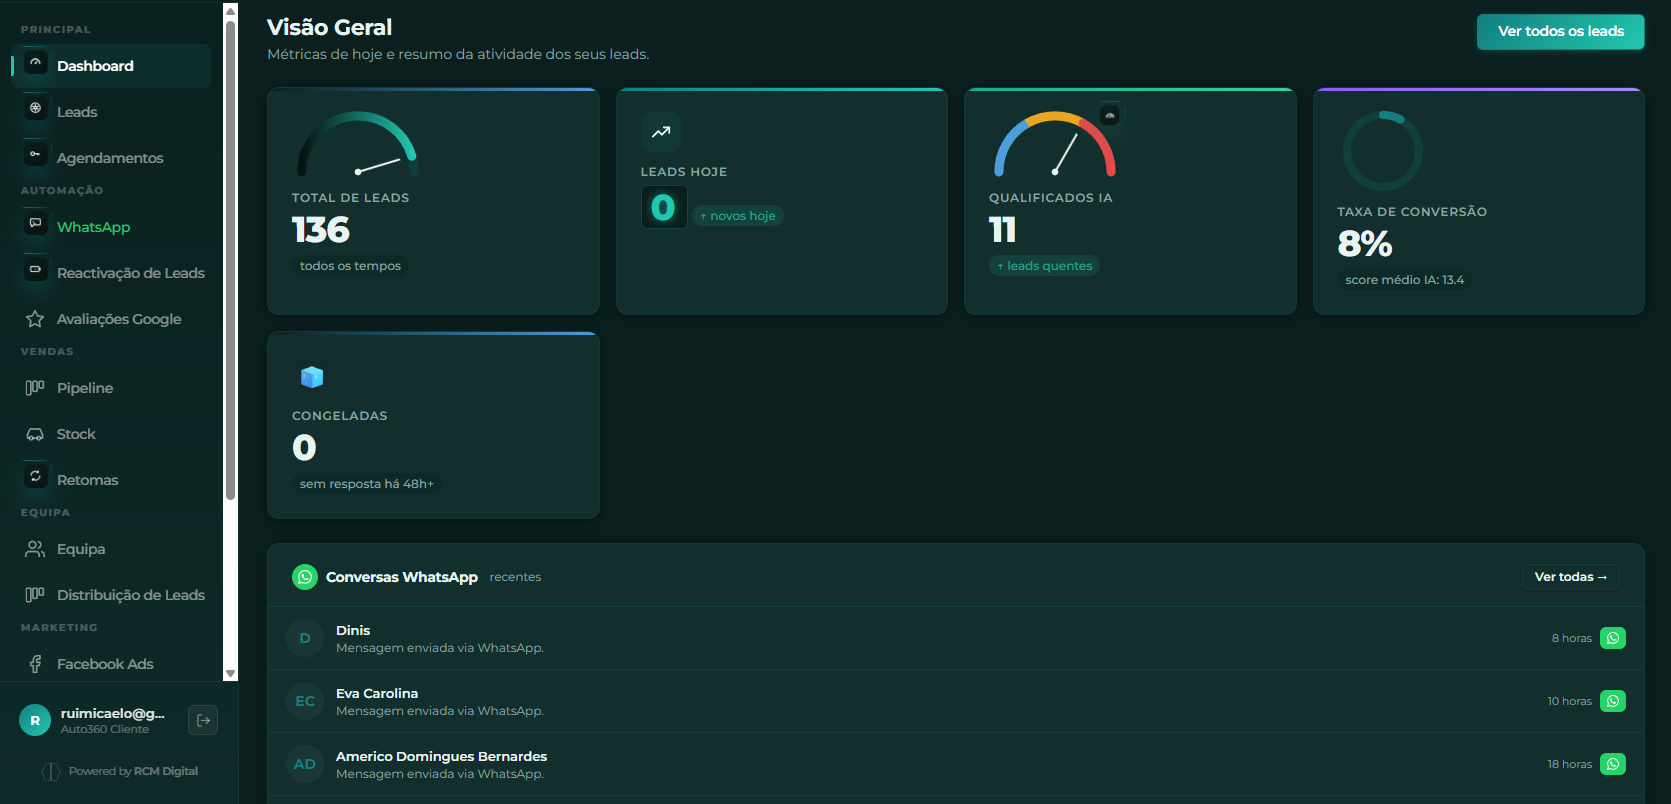Click the Leads icon in sidebar
Image resolution: width=1671 pixels, height=804 pixels.
point(36,109)
